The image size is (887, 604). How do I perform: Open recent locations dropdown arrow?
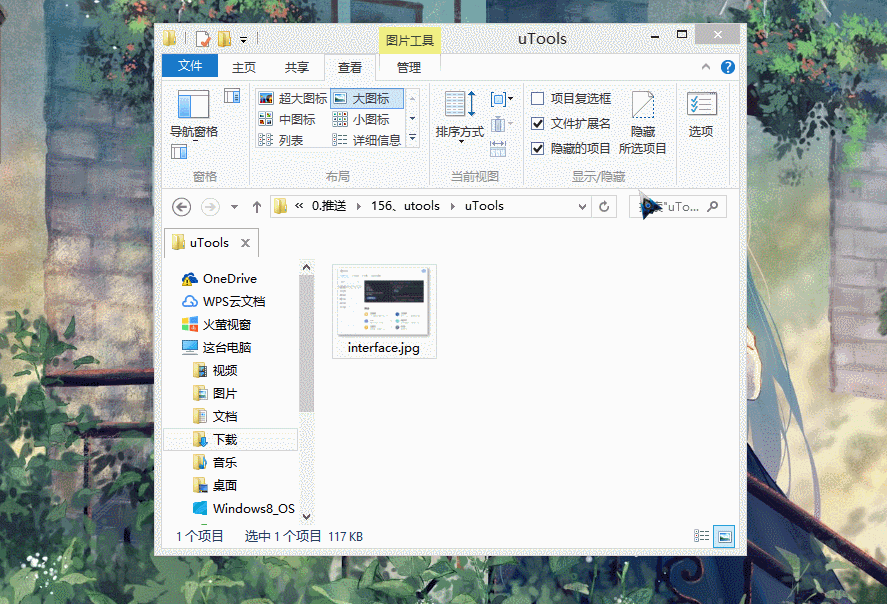[234, 207]
